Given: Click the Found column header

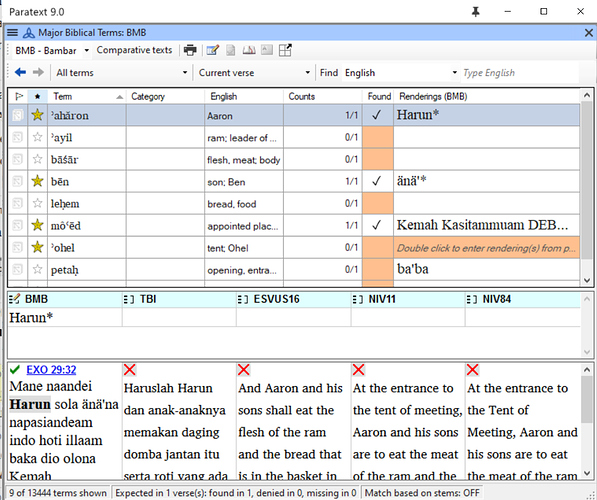Looking at the screenshot, I should click(x=379, y=97).
